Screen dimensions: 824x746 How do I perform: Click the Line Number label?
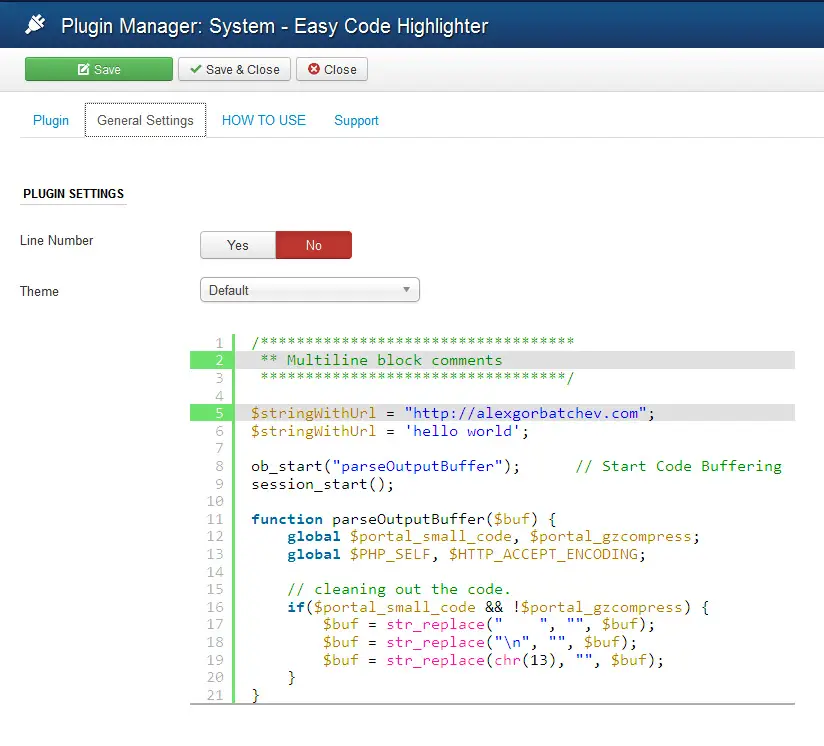[56, 241]
